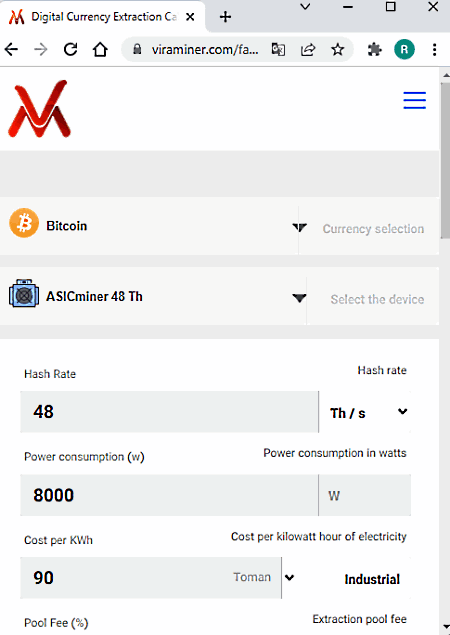
Task: Open the extensions puzzle icon
Action: click(x=374, y=50)
